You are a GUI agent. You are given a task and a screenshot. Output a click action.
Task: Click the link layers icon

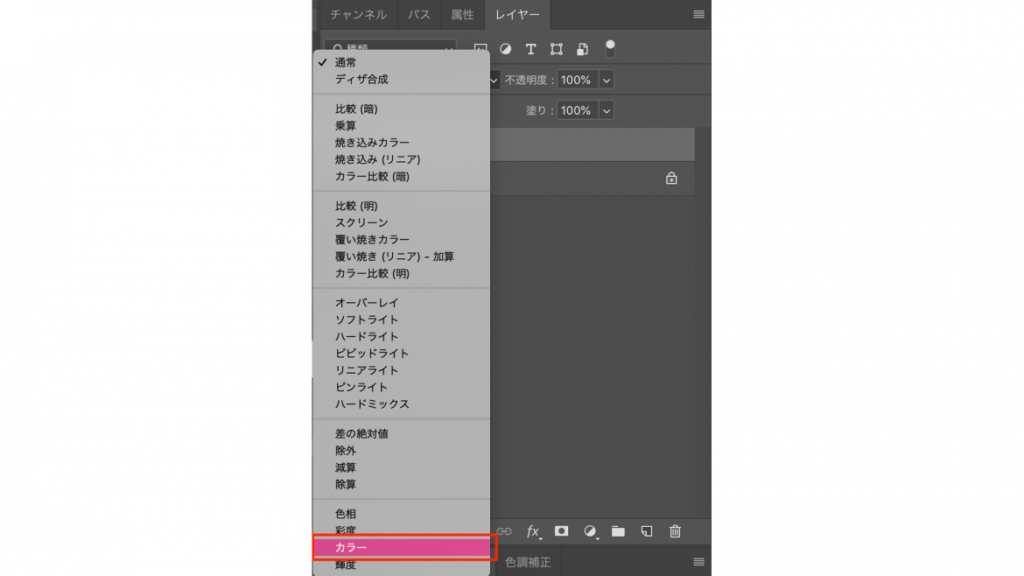click(504, 532)
